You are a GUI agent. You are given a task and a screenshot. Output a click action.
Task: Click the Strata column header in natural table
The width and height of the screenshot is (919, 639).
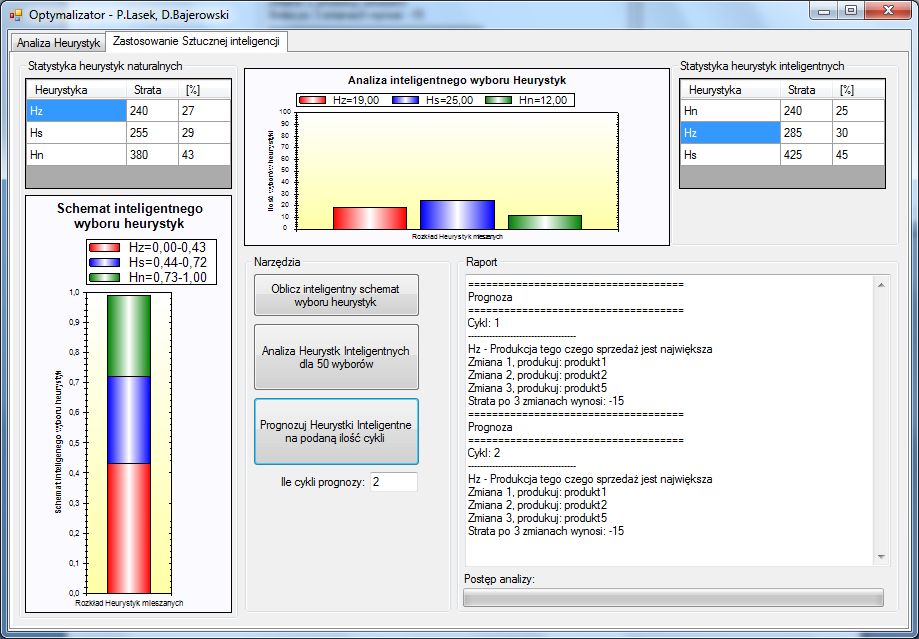[152, 90]
